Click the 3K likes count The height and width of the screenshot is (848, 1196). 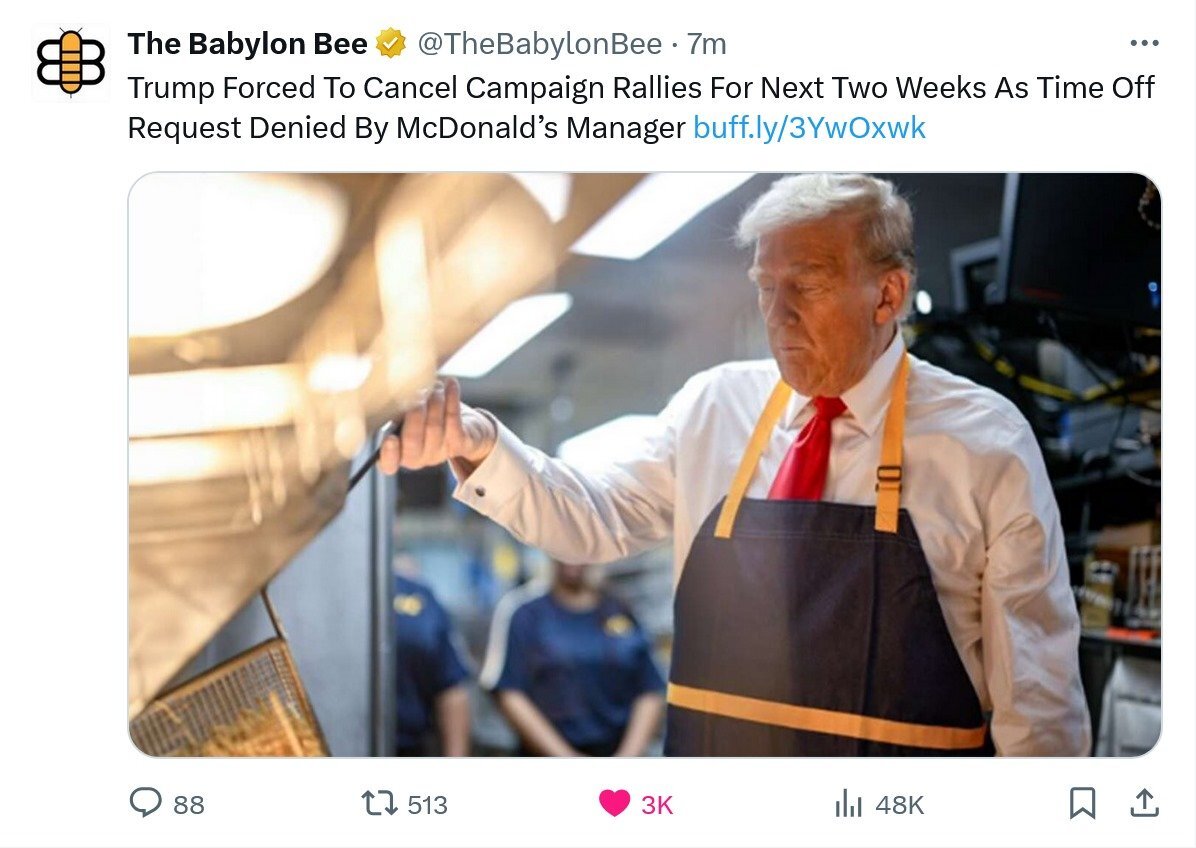[657, 805]
